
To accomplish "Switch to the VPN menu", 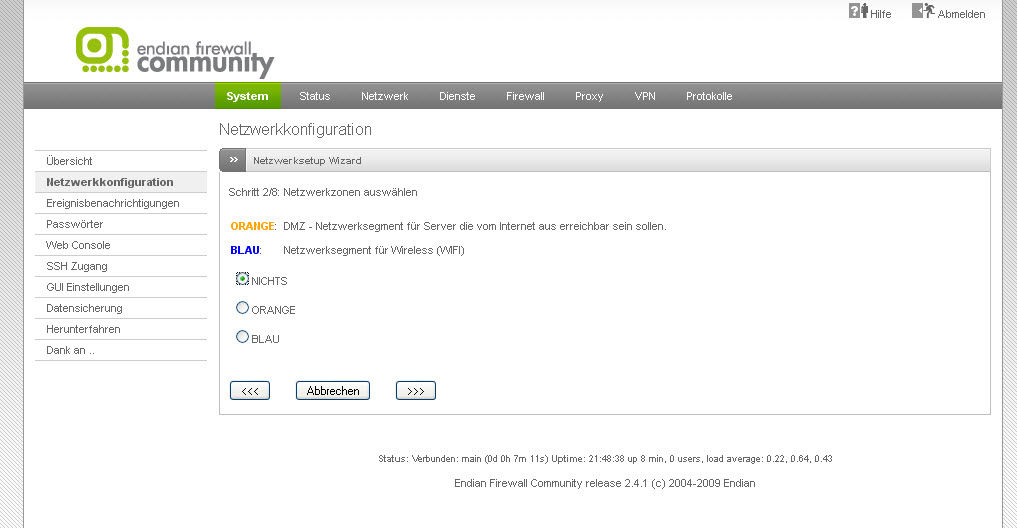I will 645,96.
